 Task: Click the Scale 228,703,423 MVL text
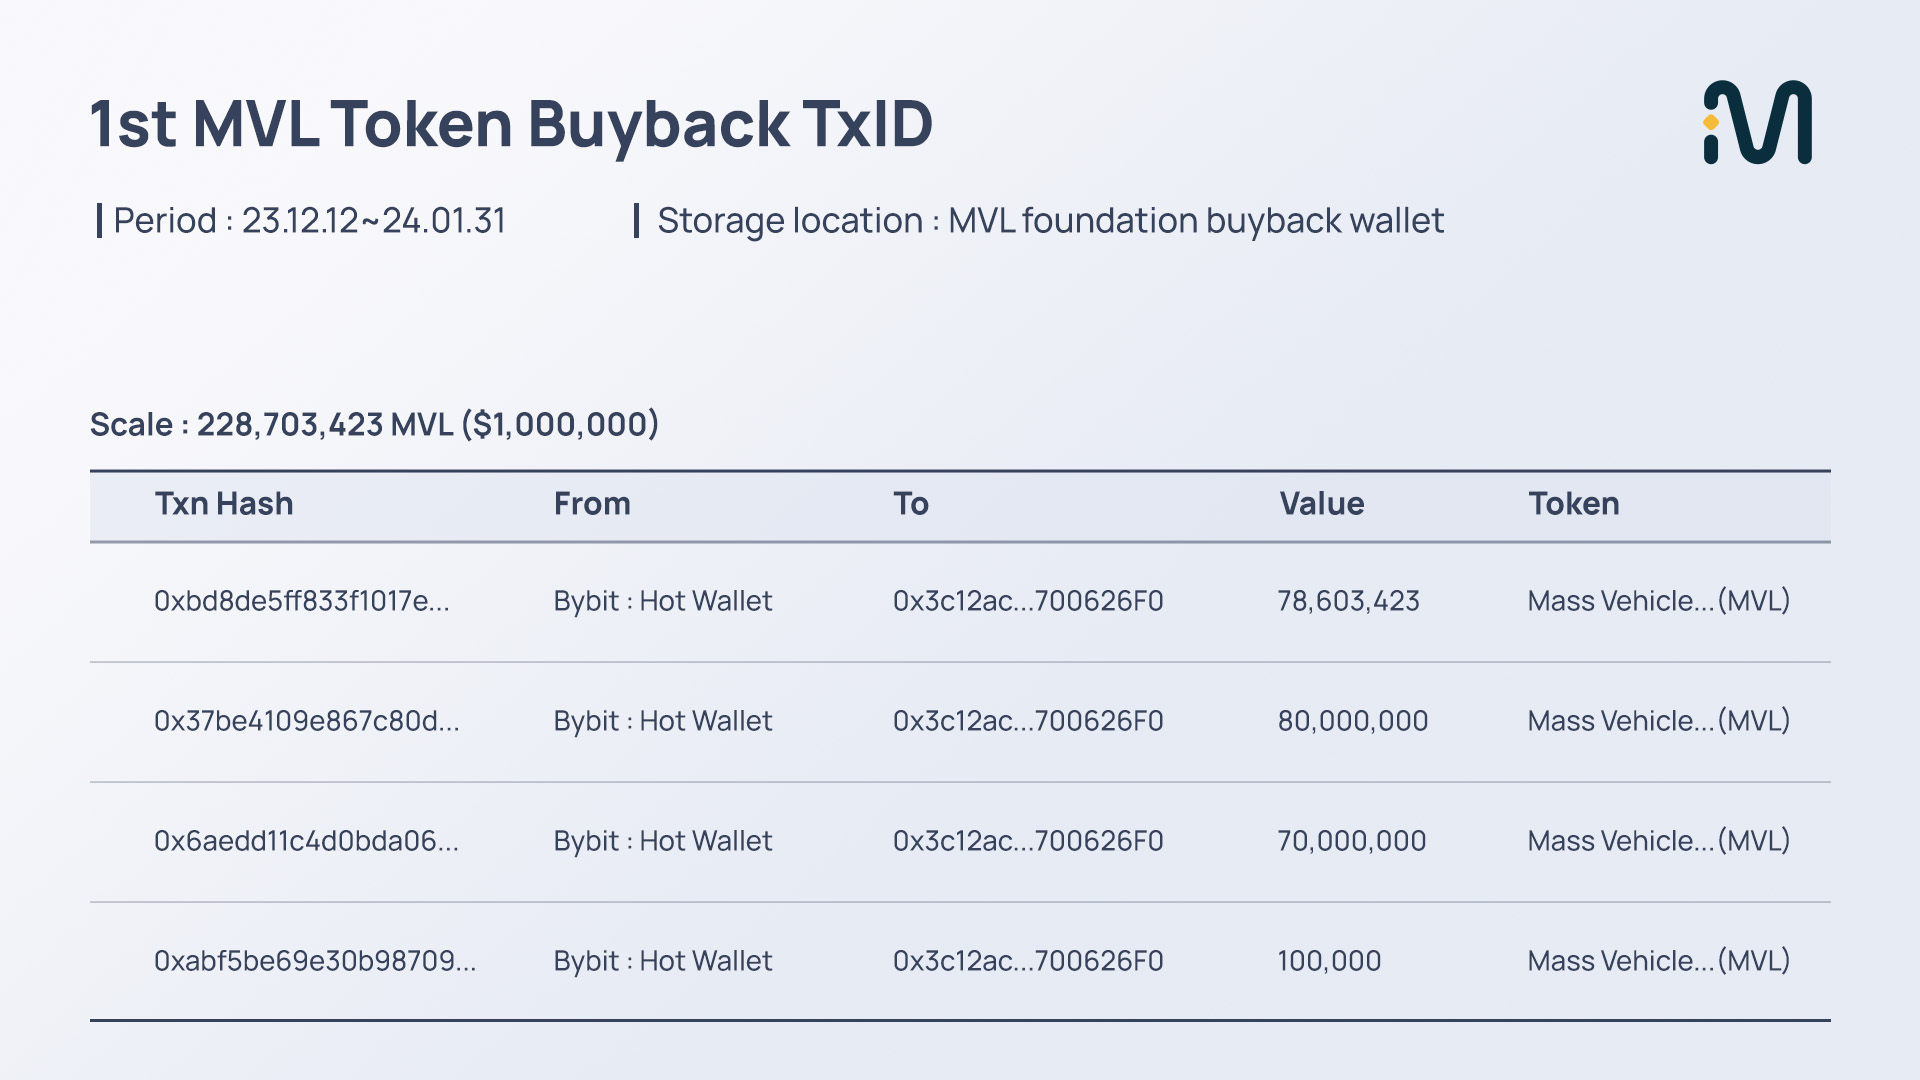coord(374,424)
